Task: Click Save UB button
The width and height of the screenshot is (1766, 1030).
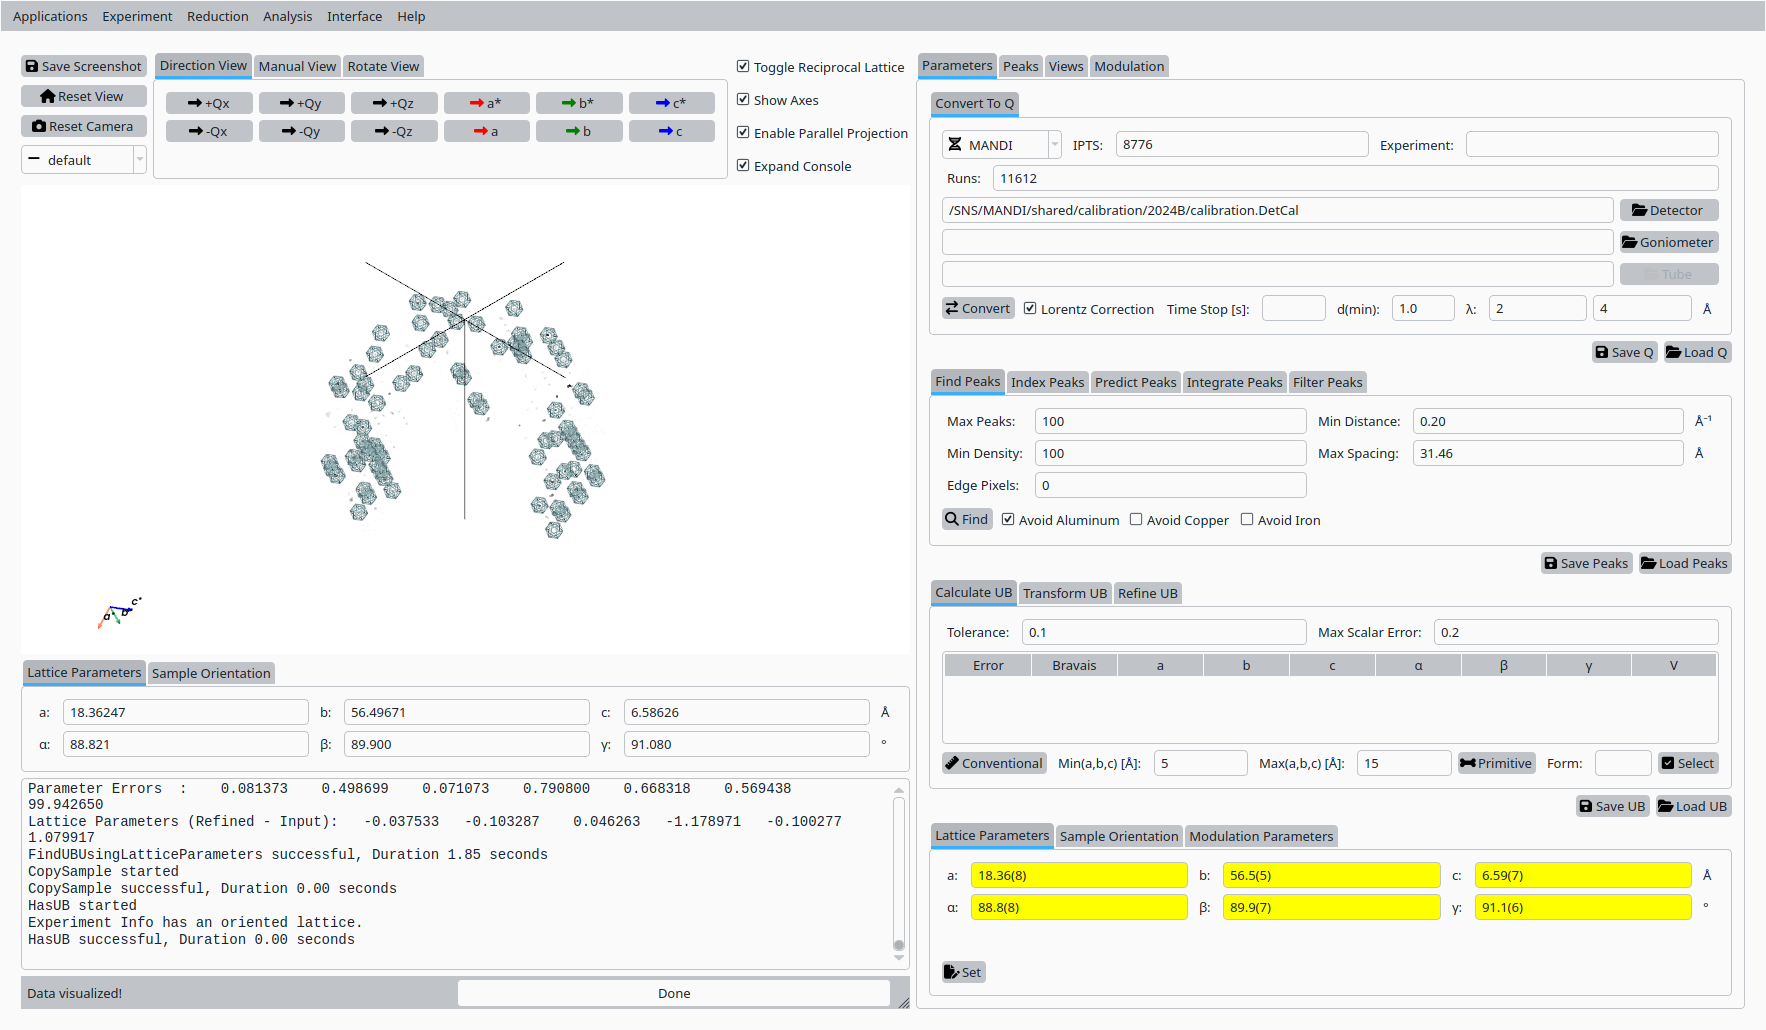Action: pyautogui.click(x=1612, y=806)
